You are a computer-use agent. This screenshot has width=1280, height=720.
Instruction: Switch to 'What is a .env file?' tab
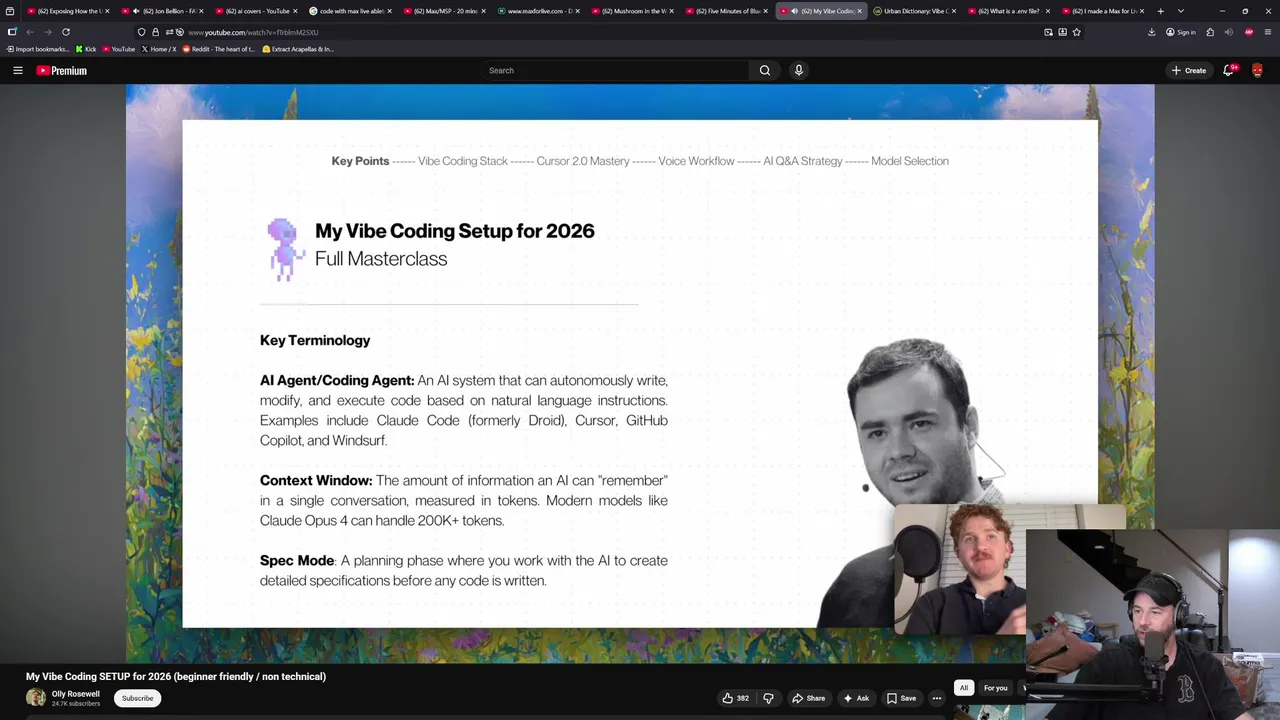coord(1007,11)
